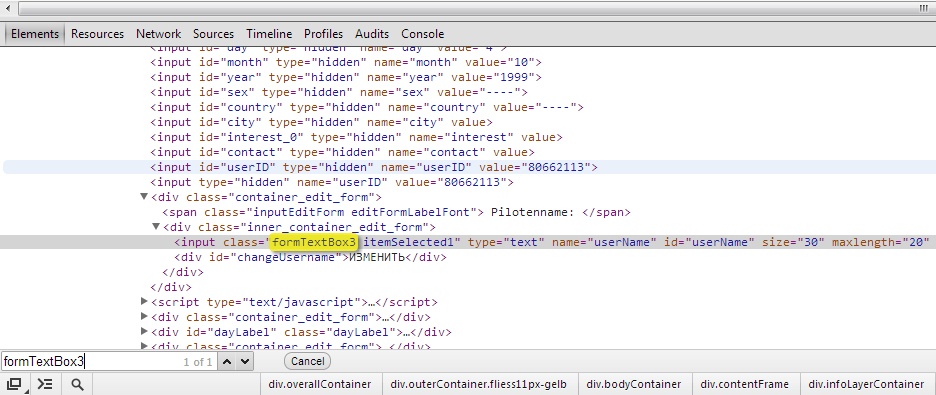Select the input id="contact" line
936x395 pixels.
pos(342,152)
